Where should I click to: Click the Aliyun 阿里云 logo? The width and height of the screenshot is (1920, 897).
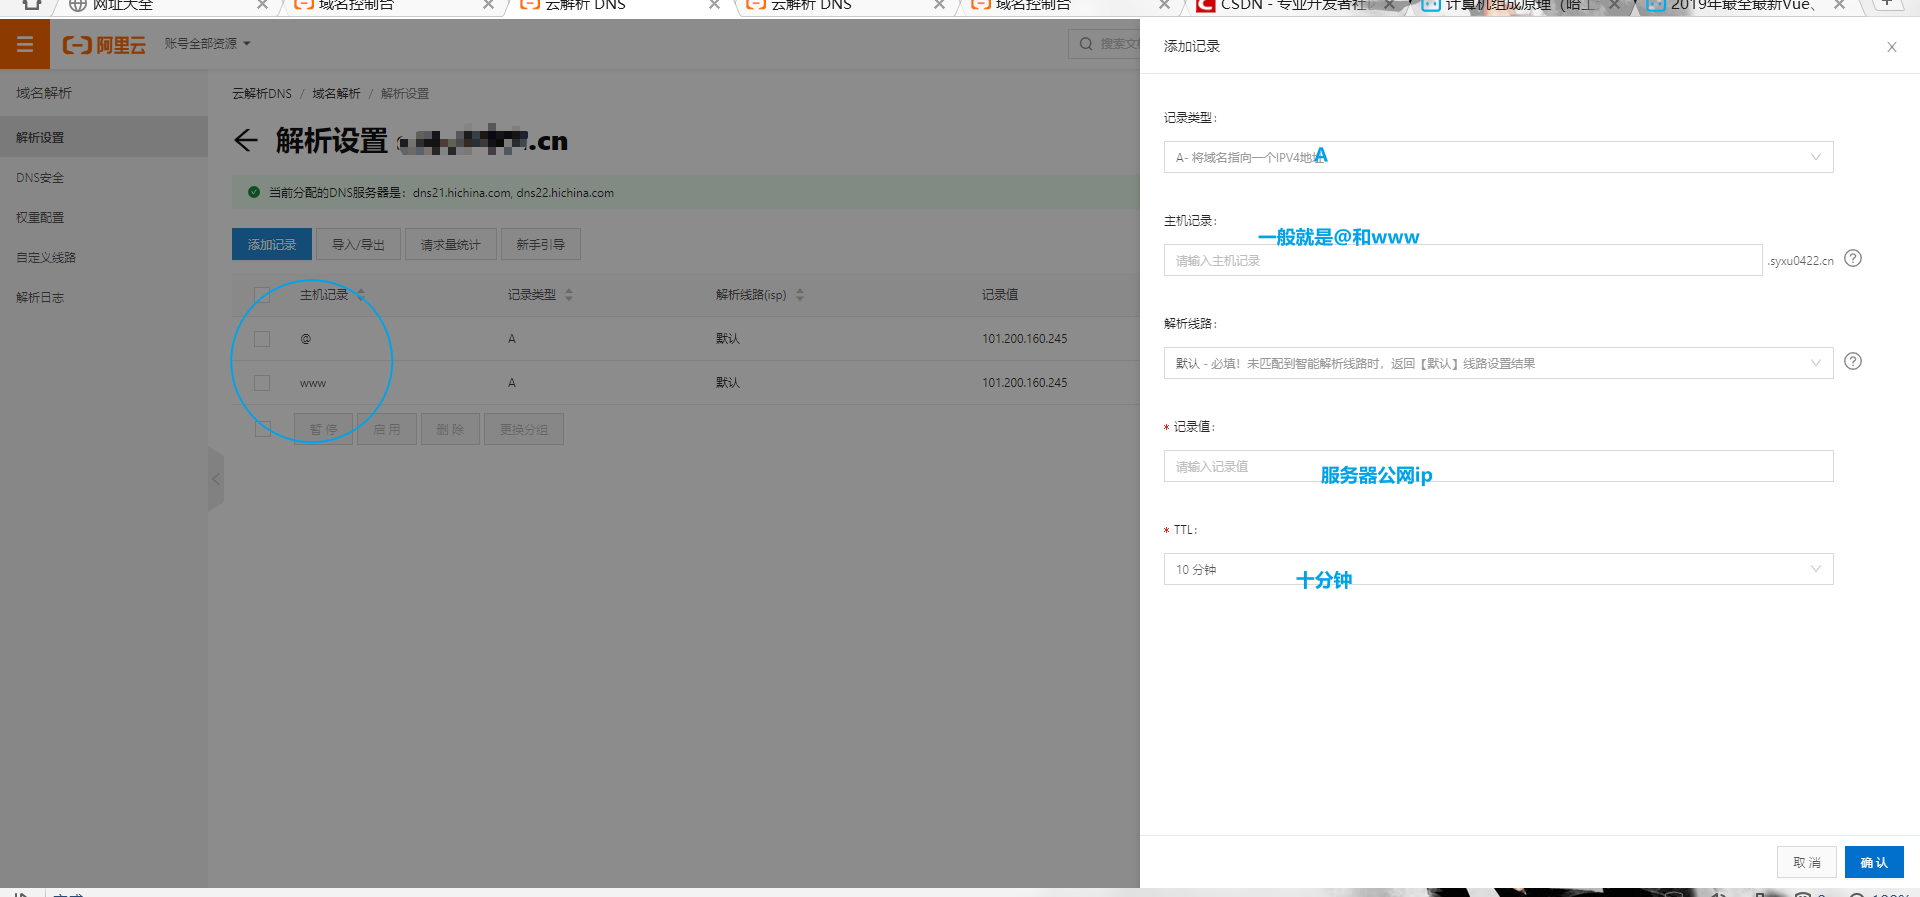[x=104, y=45]
